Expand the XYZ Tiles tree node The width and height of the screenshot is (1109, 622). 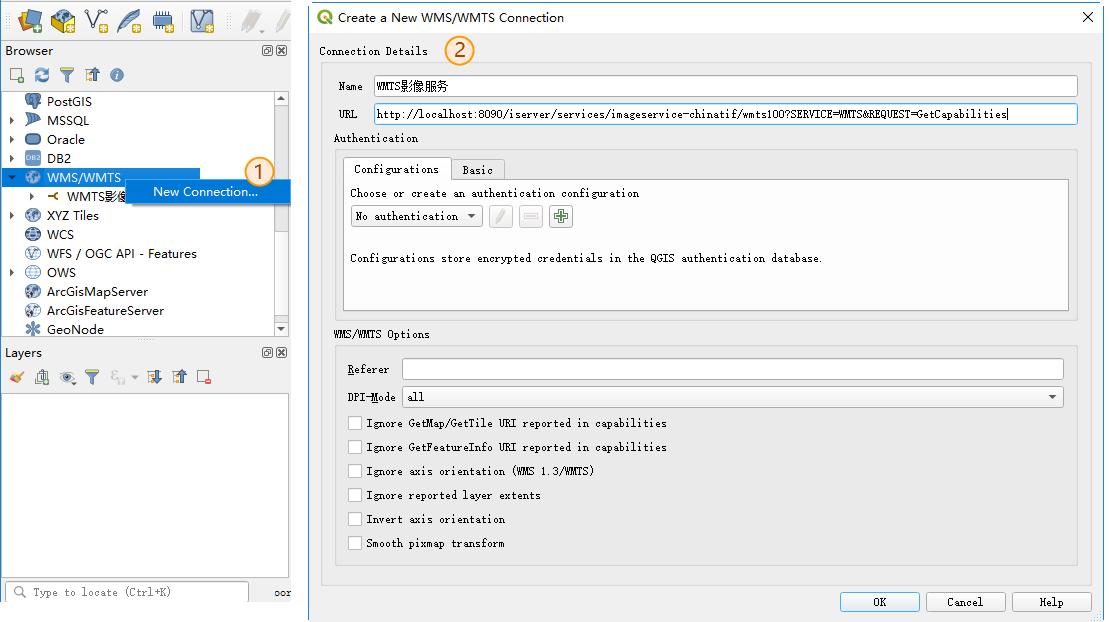(x=12, y=215)
